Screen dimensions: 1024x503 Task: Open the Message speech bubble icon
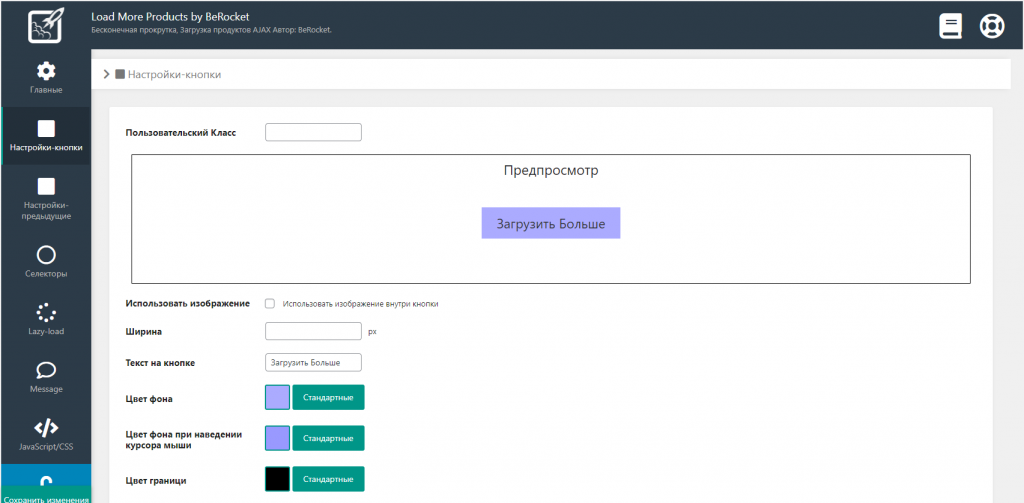46,371
